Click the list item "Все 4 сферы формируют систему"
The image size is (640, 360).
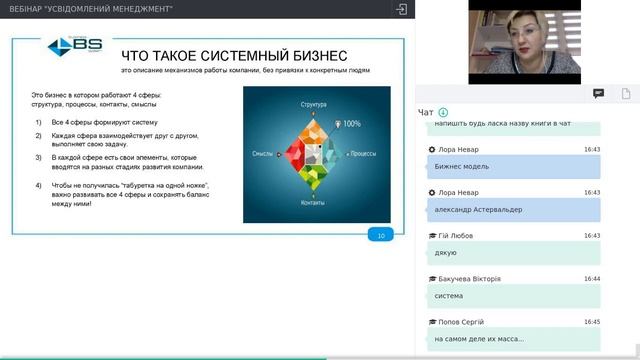(x=104, y=122)
